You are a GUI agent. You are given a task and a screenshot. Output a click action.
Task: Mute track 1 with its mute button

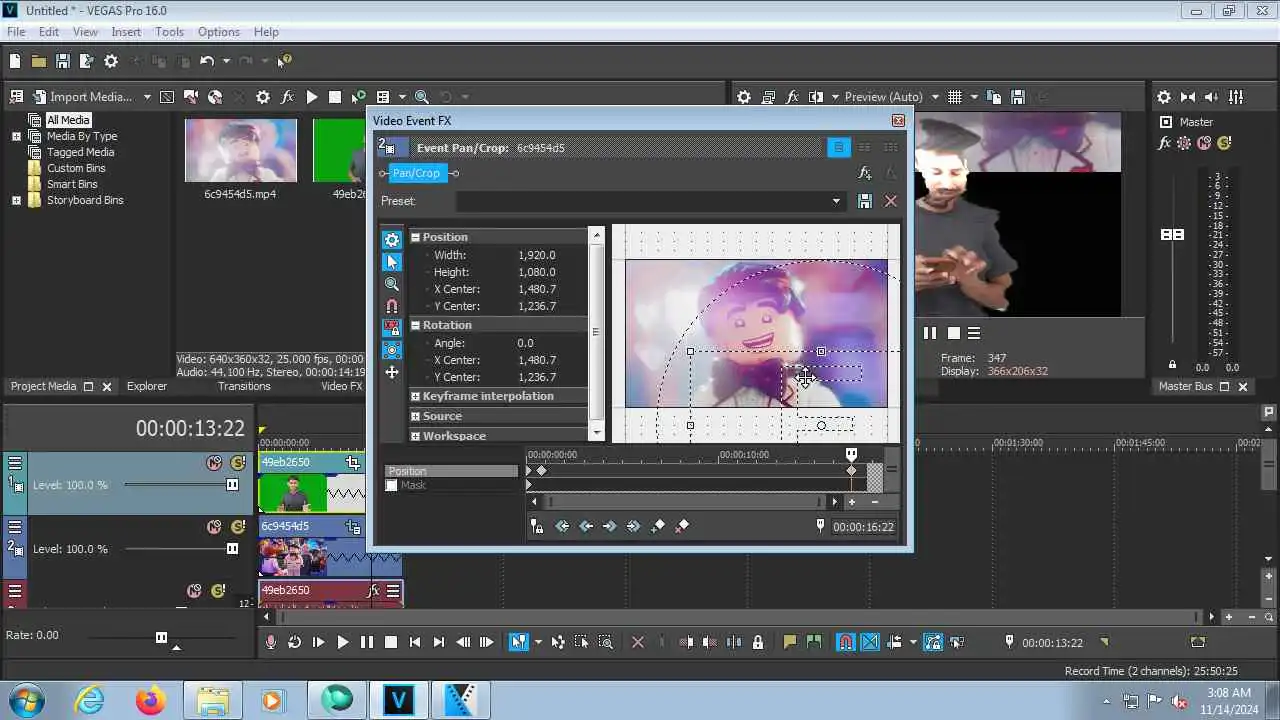click(214, 463)
